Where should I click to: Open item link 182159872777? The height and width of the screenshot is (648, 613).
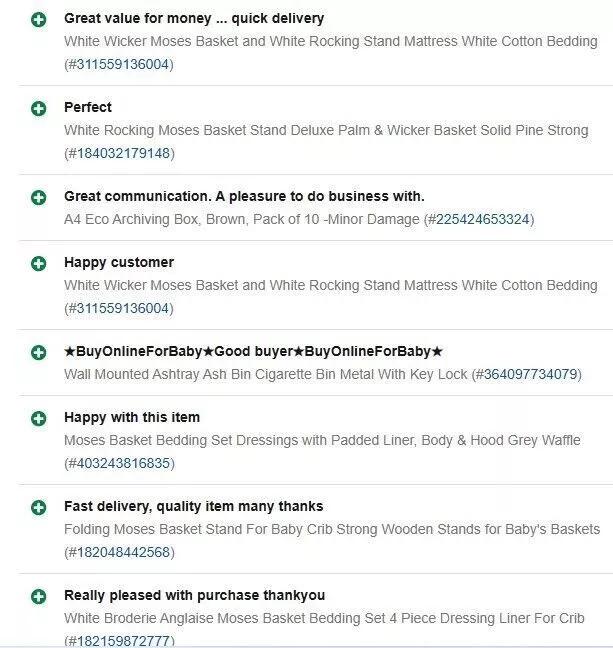click(x=119, y=641)
